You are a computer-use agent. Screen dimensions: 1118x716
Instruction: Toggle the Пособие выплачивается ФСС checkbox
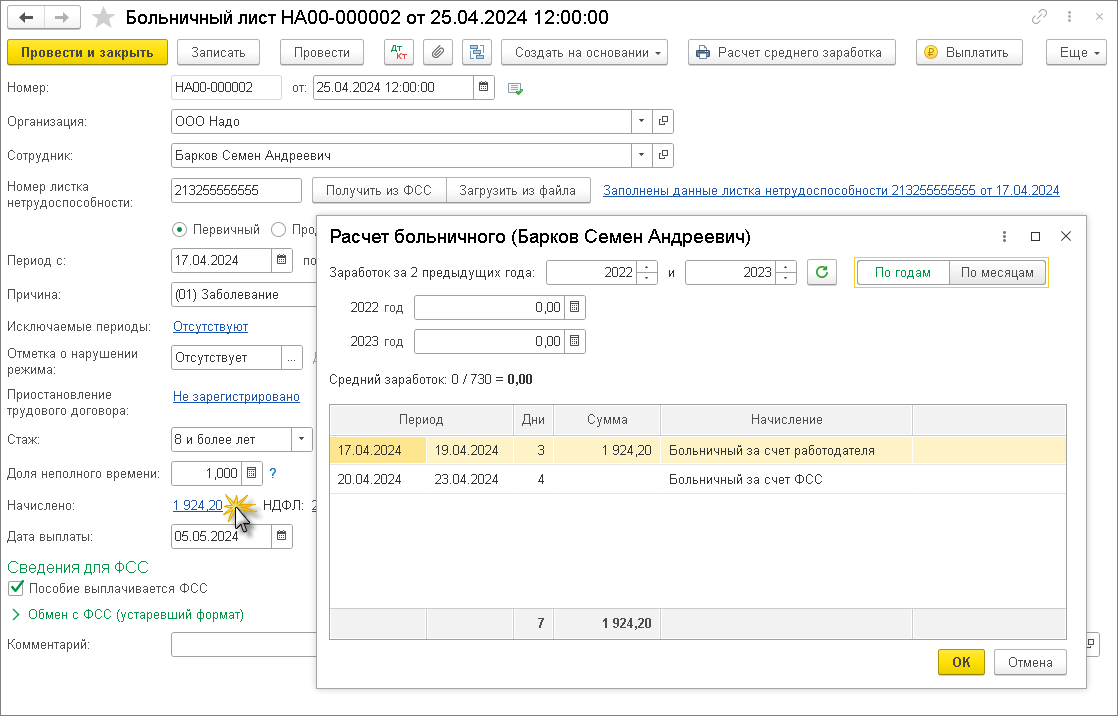[x=15, y=588]
